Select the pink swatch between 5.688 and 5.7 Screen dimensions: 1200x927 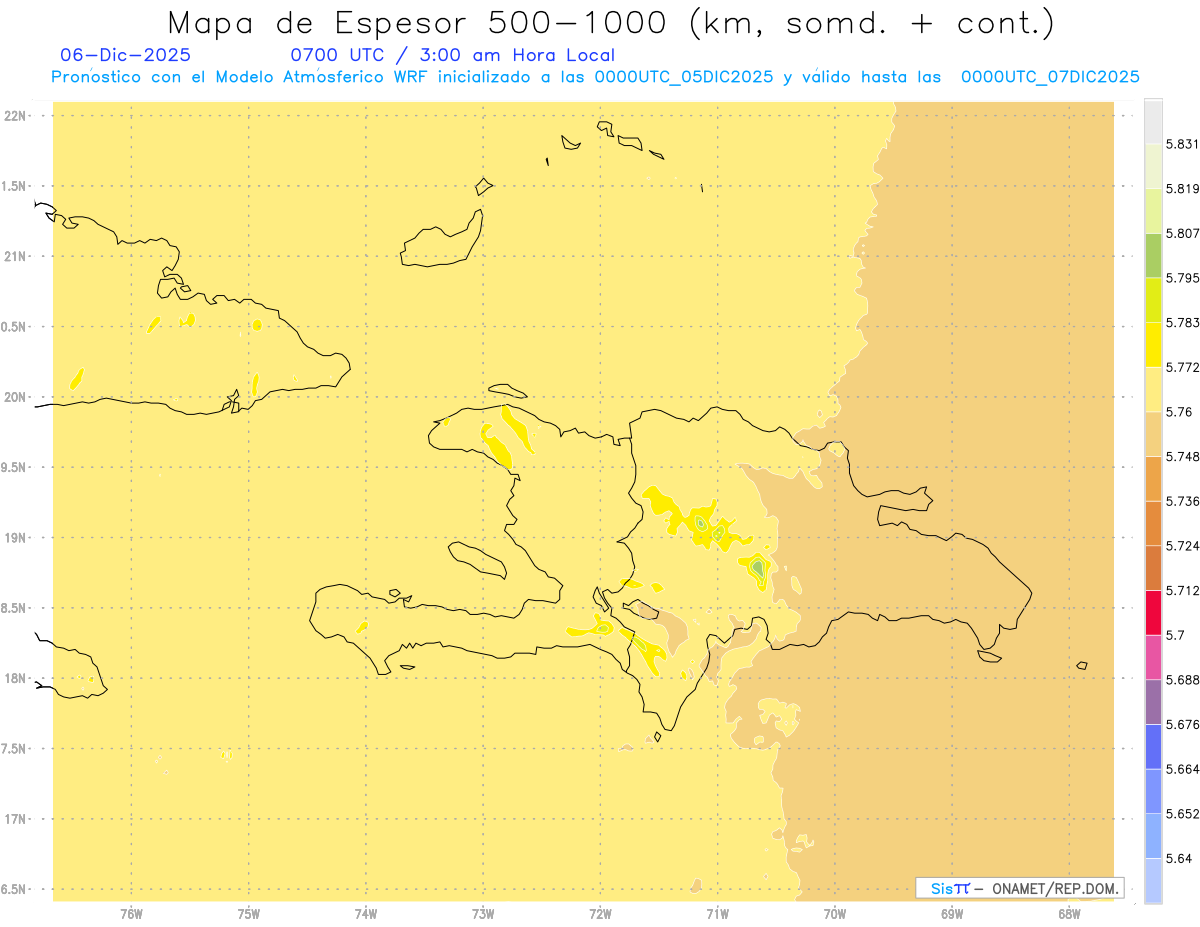[x=1153, y=658]
